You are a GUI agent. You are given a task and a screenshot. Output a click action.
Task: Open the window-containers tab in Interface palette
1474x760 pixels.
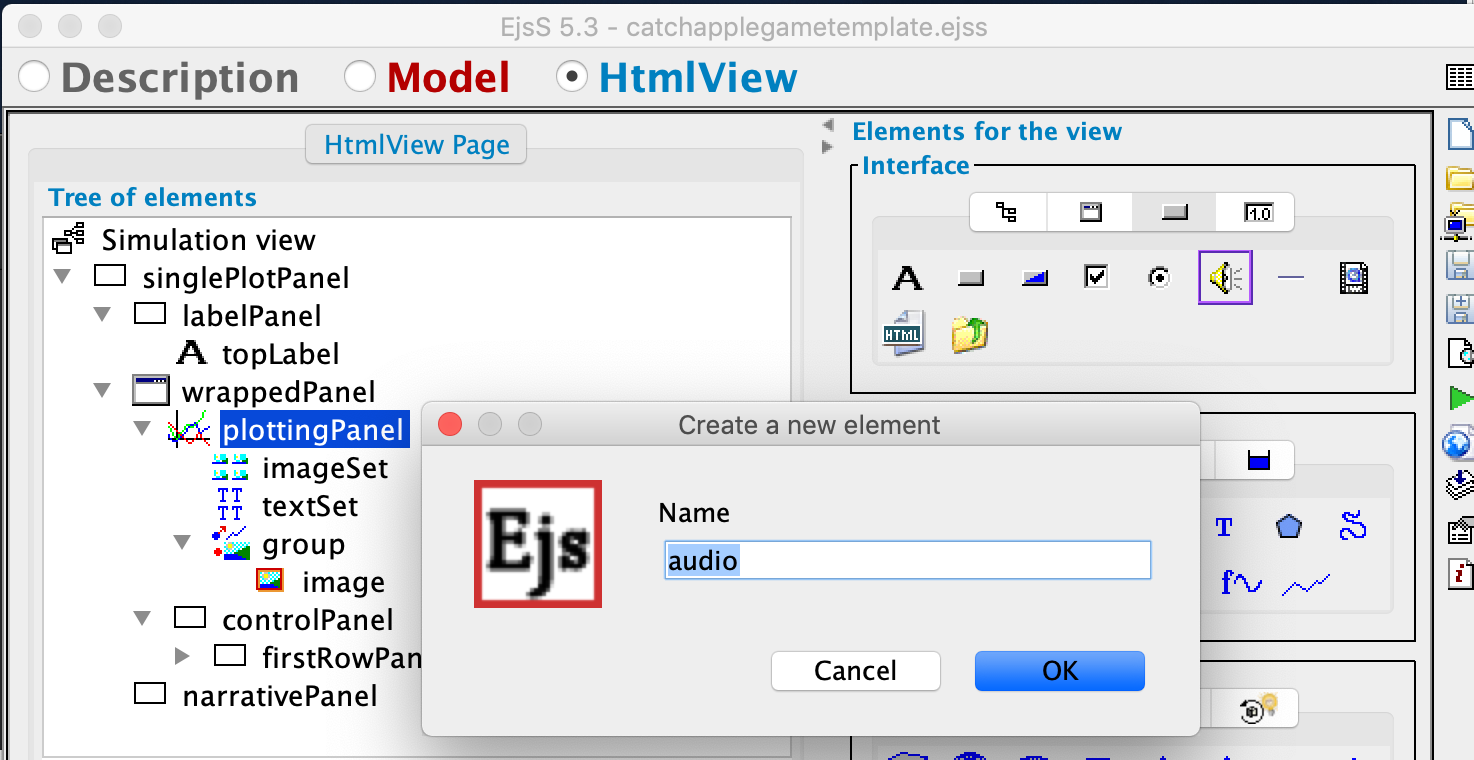[1090, 212]
